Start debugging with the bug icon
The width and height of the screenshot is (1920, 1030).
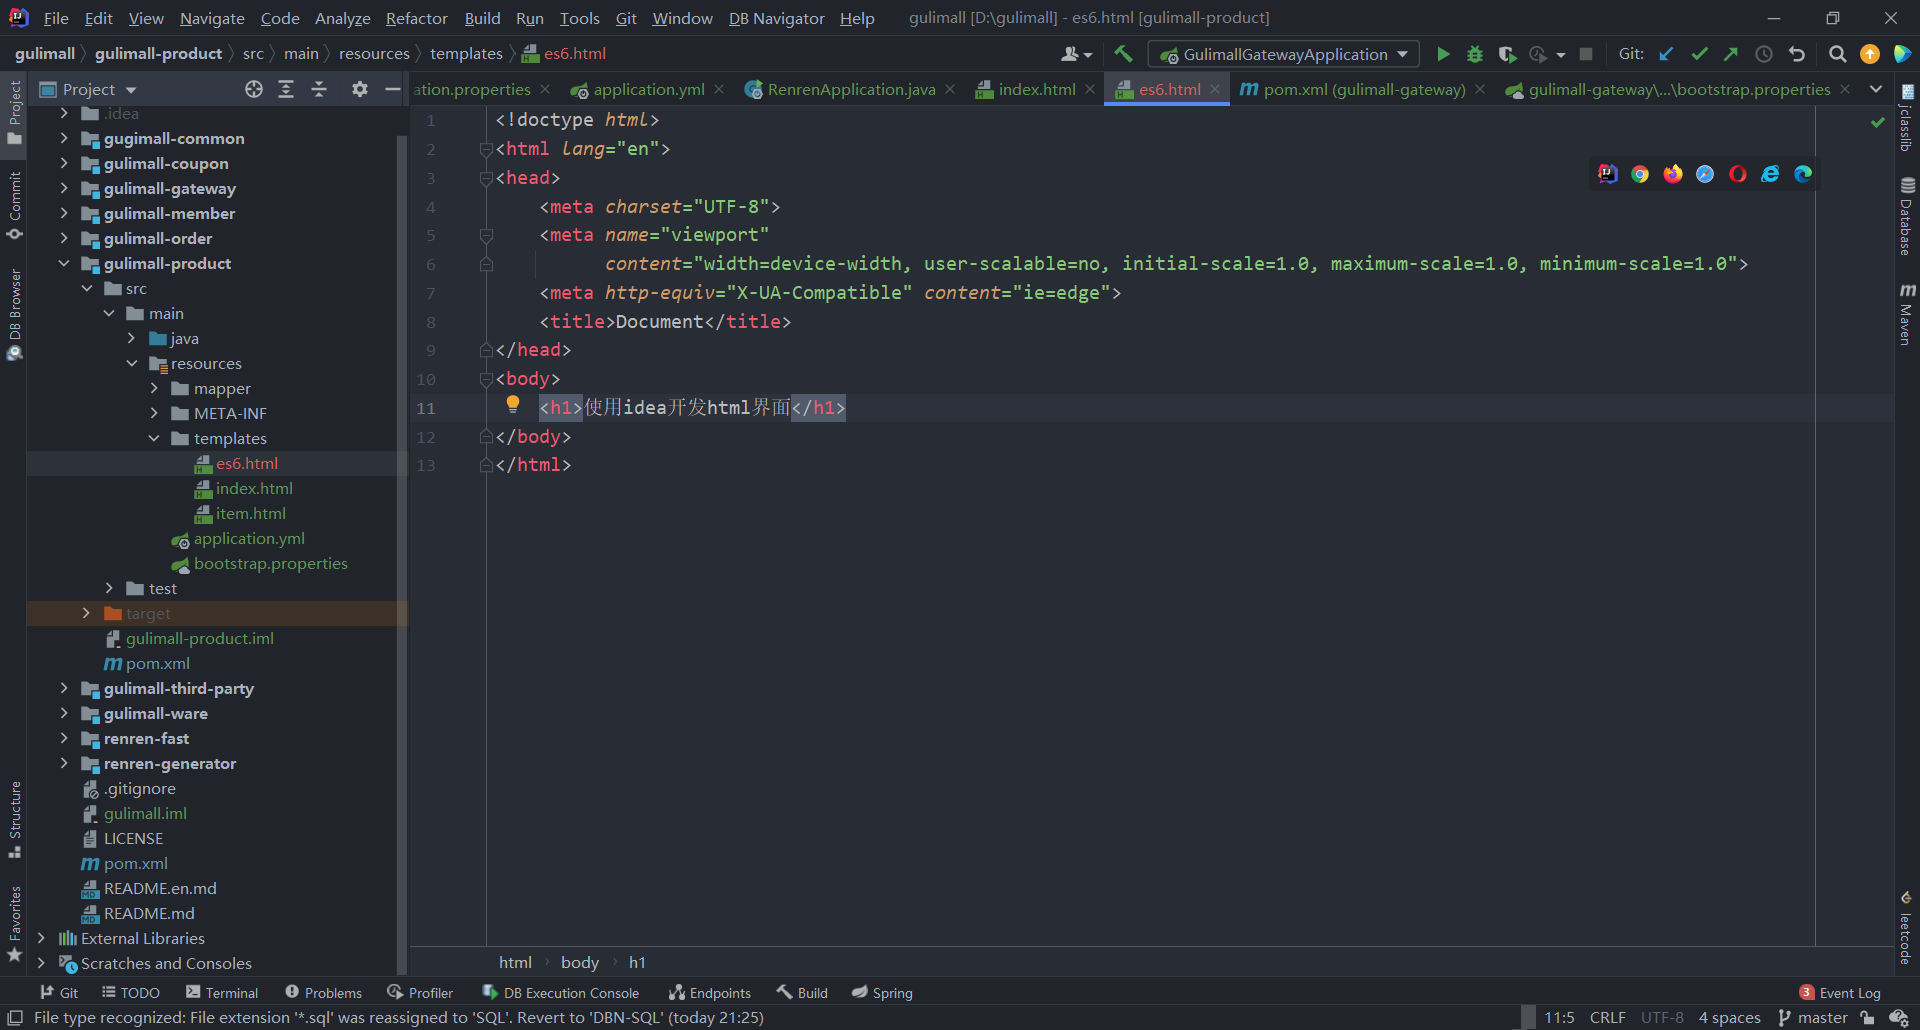point(1475,54)
